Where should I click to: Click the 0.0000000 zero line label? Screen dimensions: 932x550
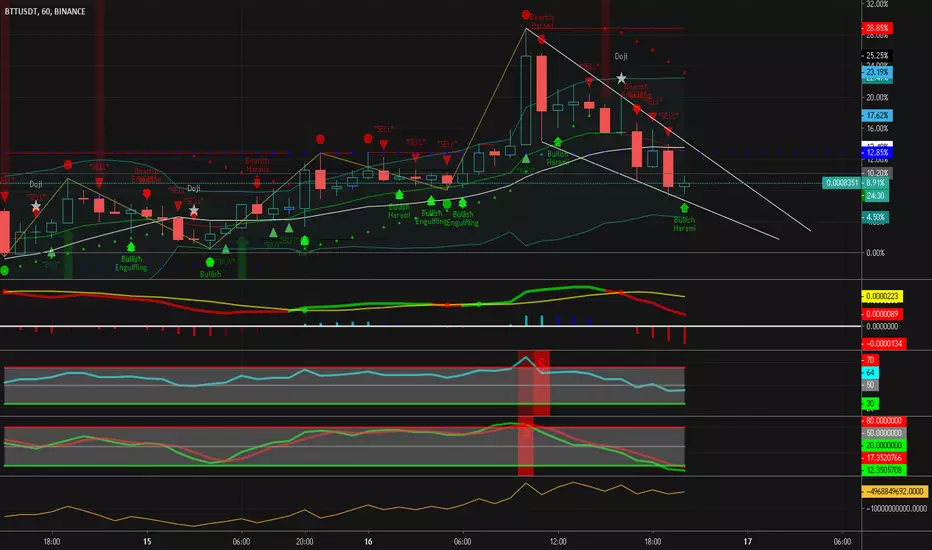[x=881, y=326]
